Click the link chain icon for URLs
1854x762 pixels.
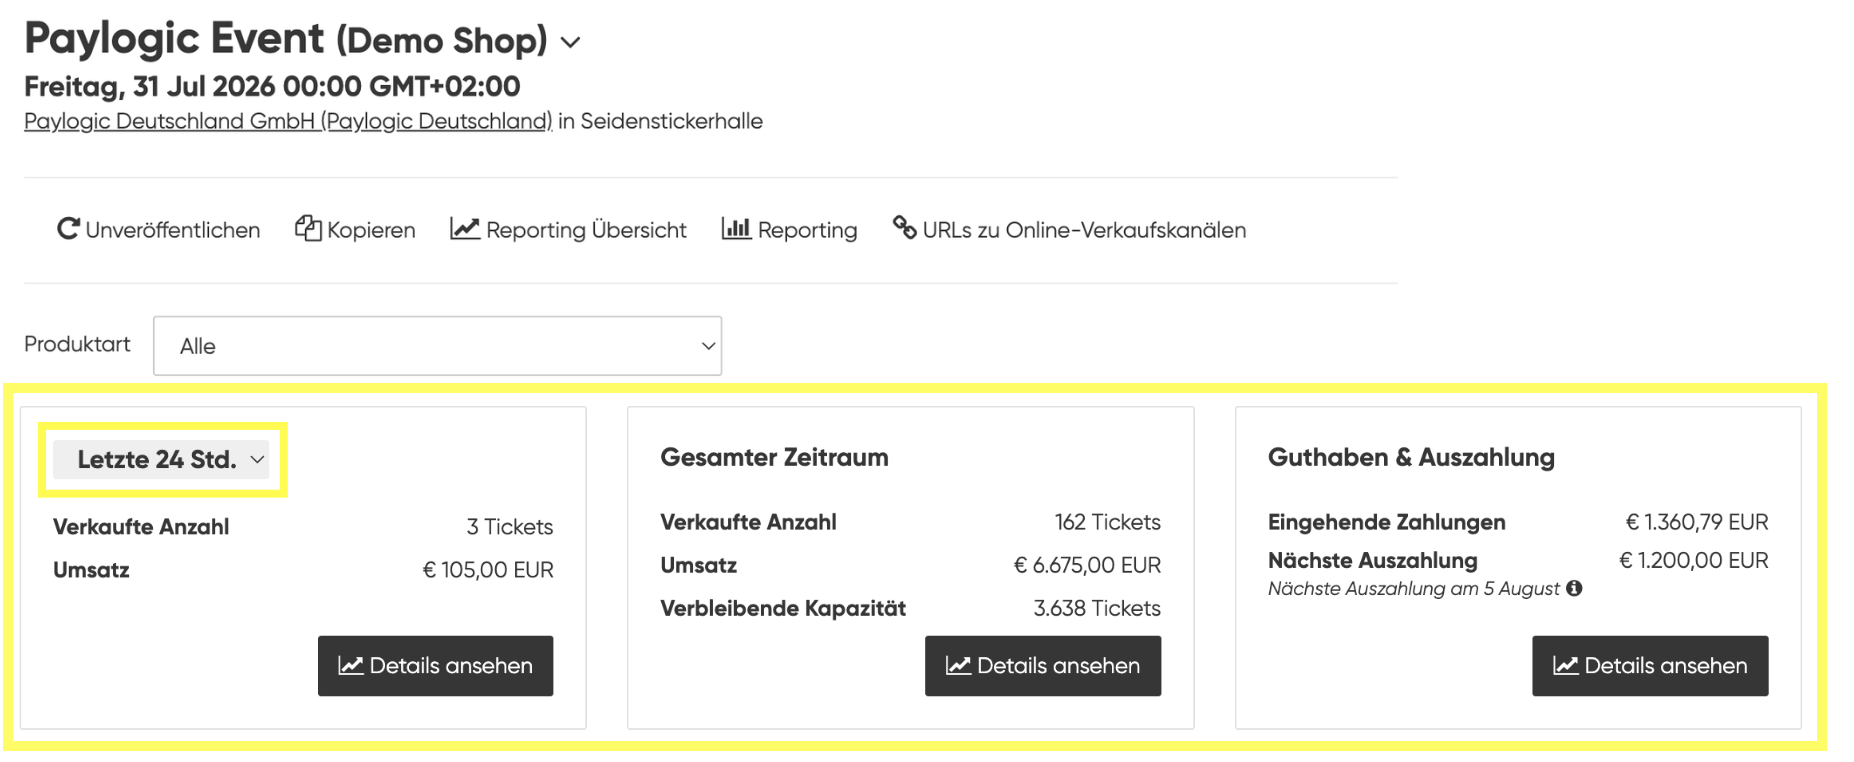point(904,228)
